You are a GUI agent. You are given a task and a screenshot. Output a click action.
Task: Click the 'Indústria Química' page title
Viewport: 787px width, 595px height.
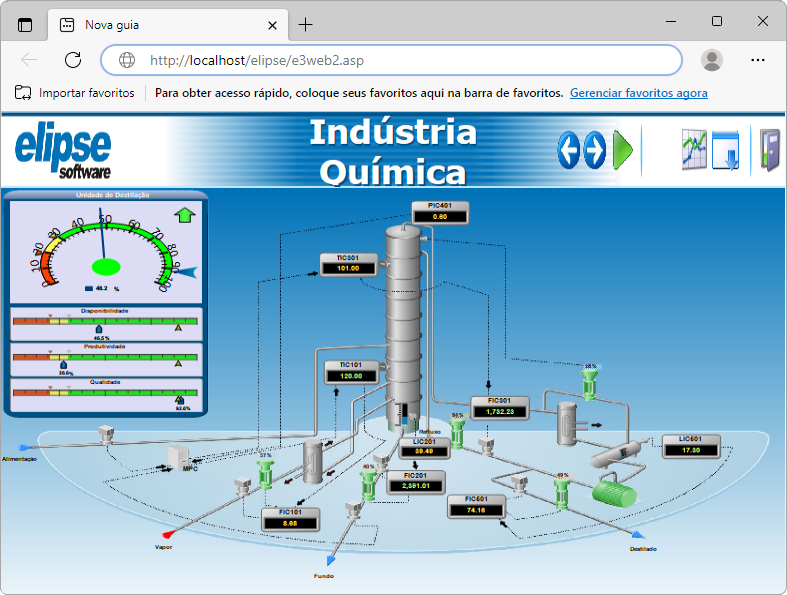393,152
